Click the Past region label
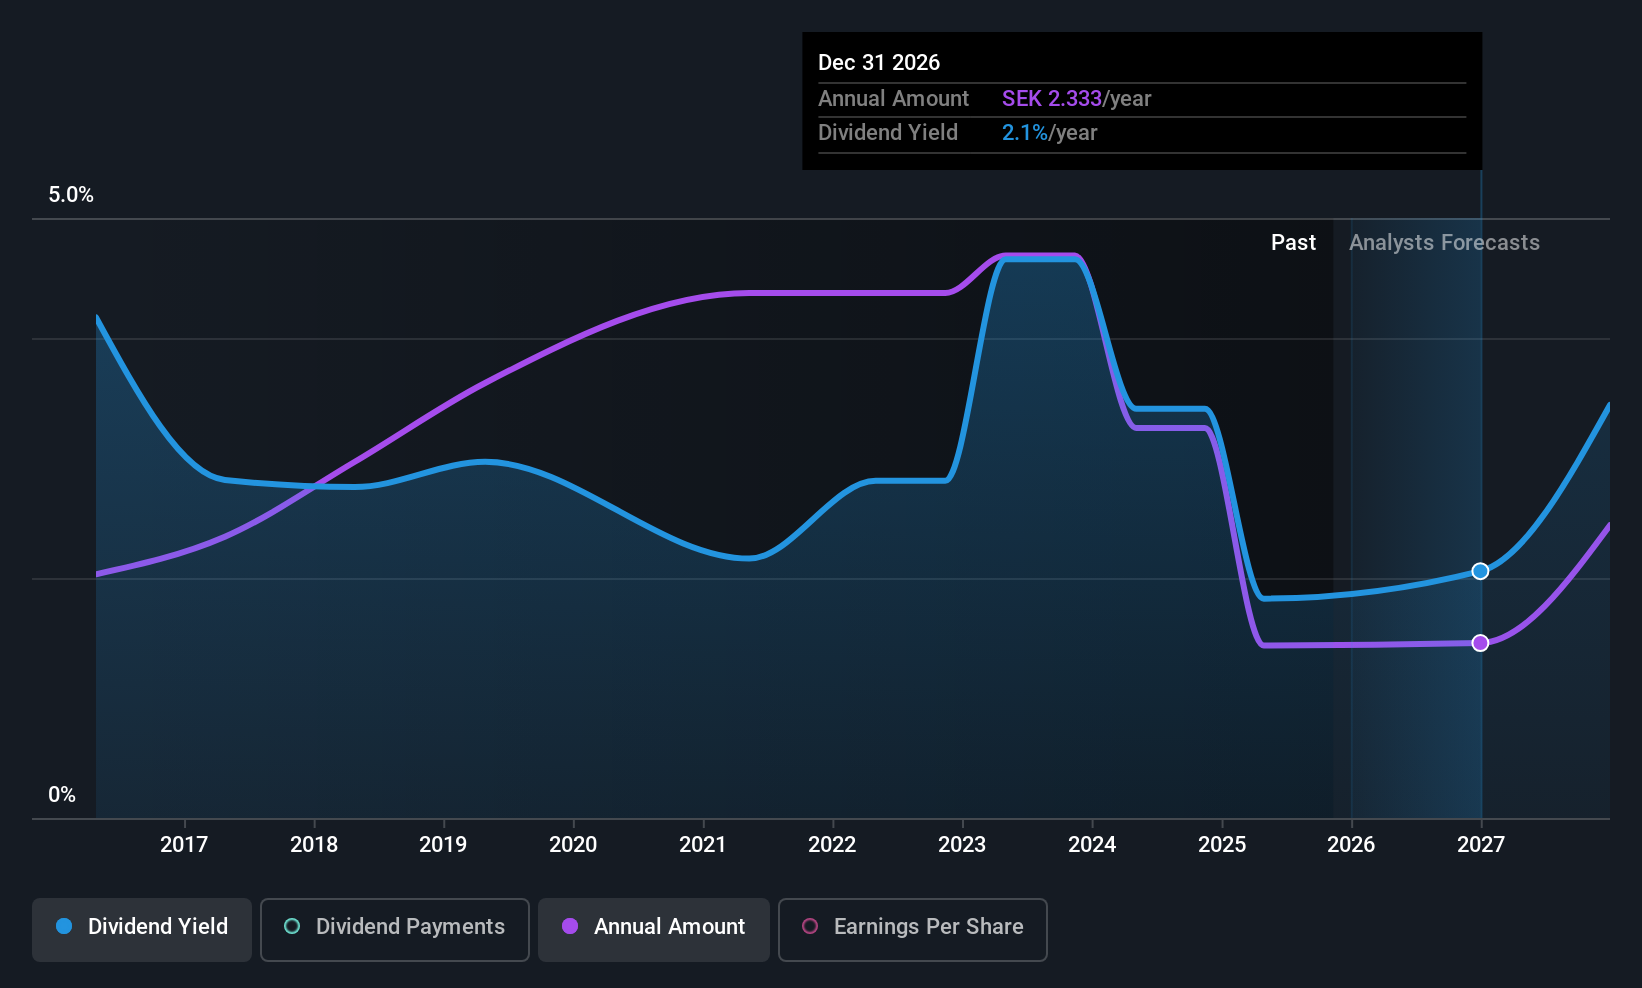Viewport: 1642px width, 988px height. 1293,243
